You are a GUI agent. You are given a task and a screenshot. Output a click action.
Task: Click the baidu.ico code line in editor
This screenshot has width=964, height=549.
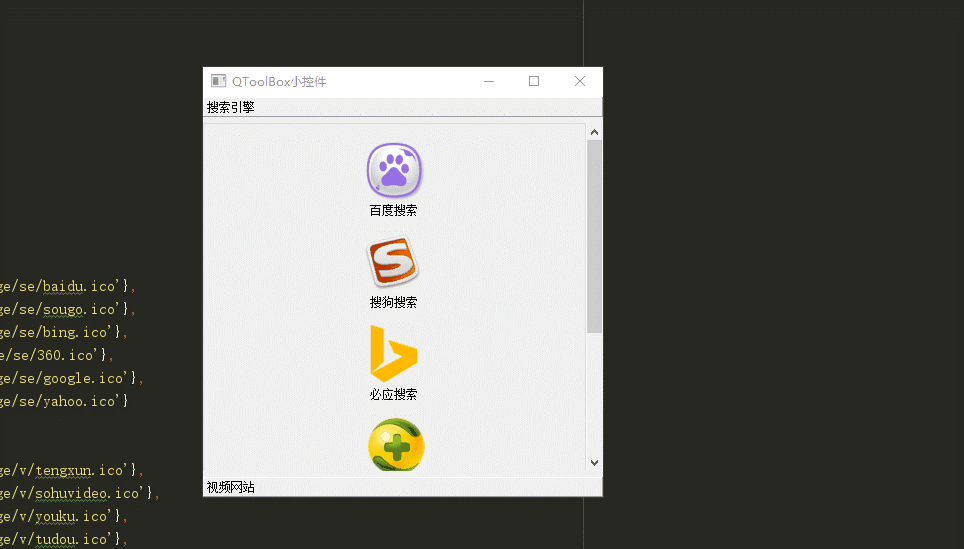coord(68,286)
